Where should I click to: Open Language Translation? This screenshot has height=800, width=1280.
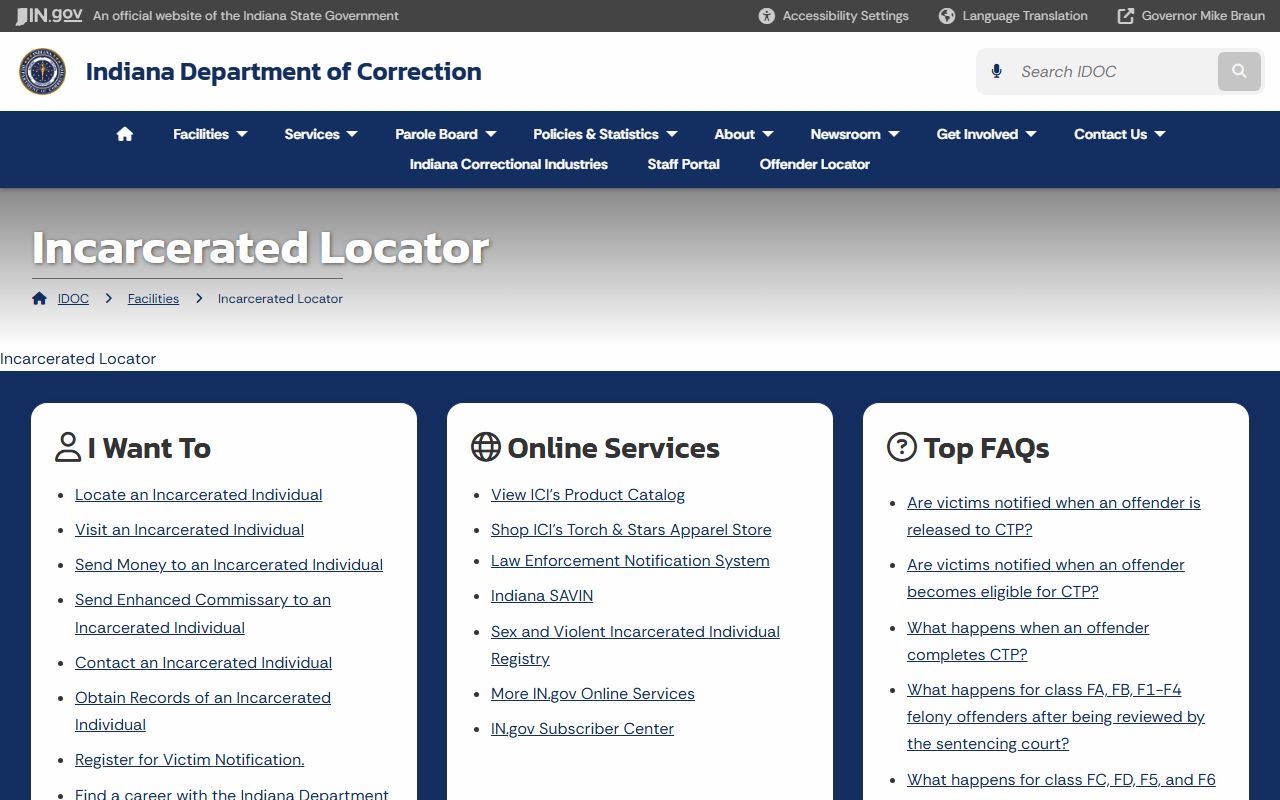pyautogui.click(x=1013, y=16)
